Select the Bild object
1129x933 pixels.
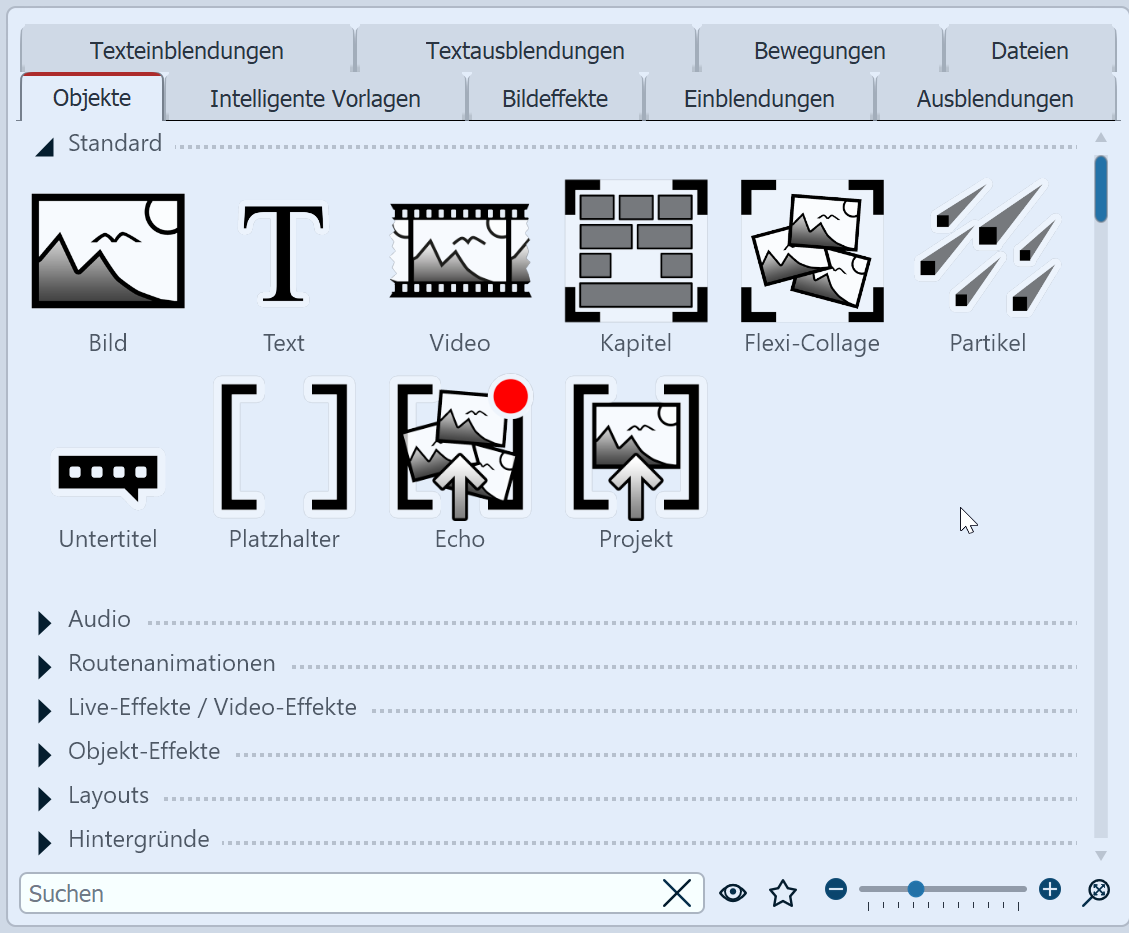[x=107, y=250]
